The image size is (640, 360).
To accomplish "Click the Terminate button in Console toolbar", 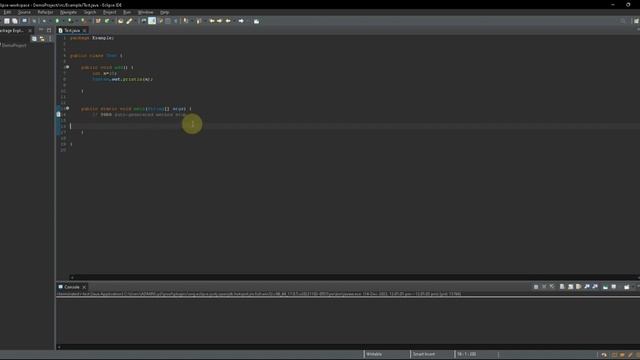I will click(536, 287).
